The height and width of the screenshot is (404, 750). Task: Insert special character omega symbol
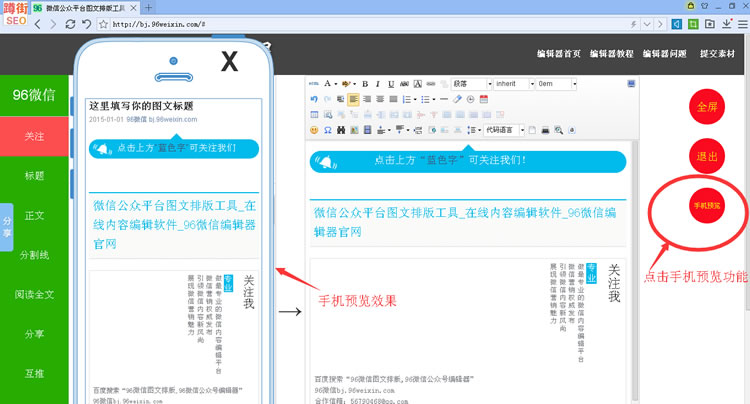tap(327, 130)
